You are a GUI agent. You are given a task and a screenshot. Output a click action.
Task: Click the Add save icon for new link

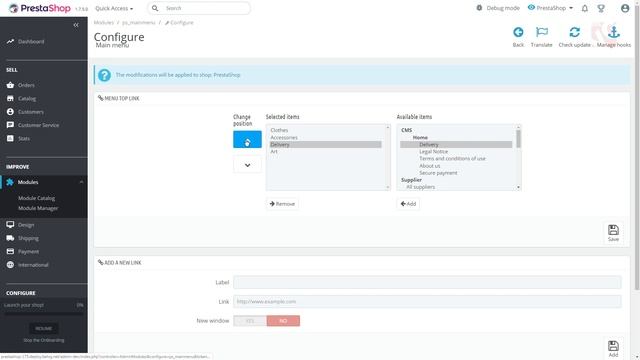pos(613,349)
